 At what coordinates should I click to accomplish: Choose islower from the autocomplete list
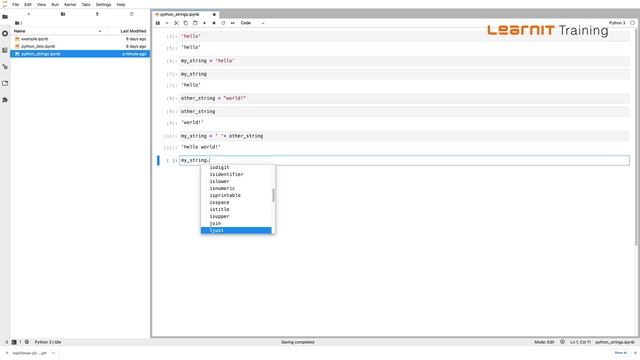click(236, 181)
